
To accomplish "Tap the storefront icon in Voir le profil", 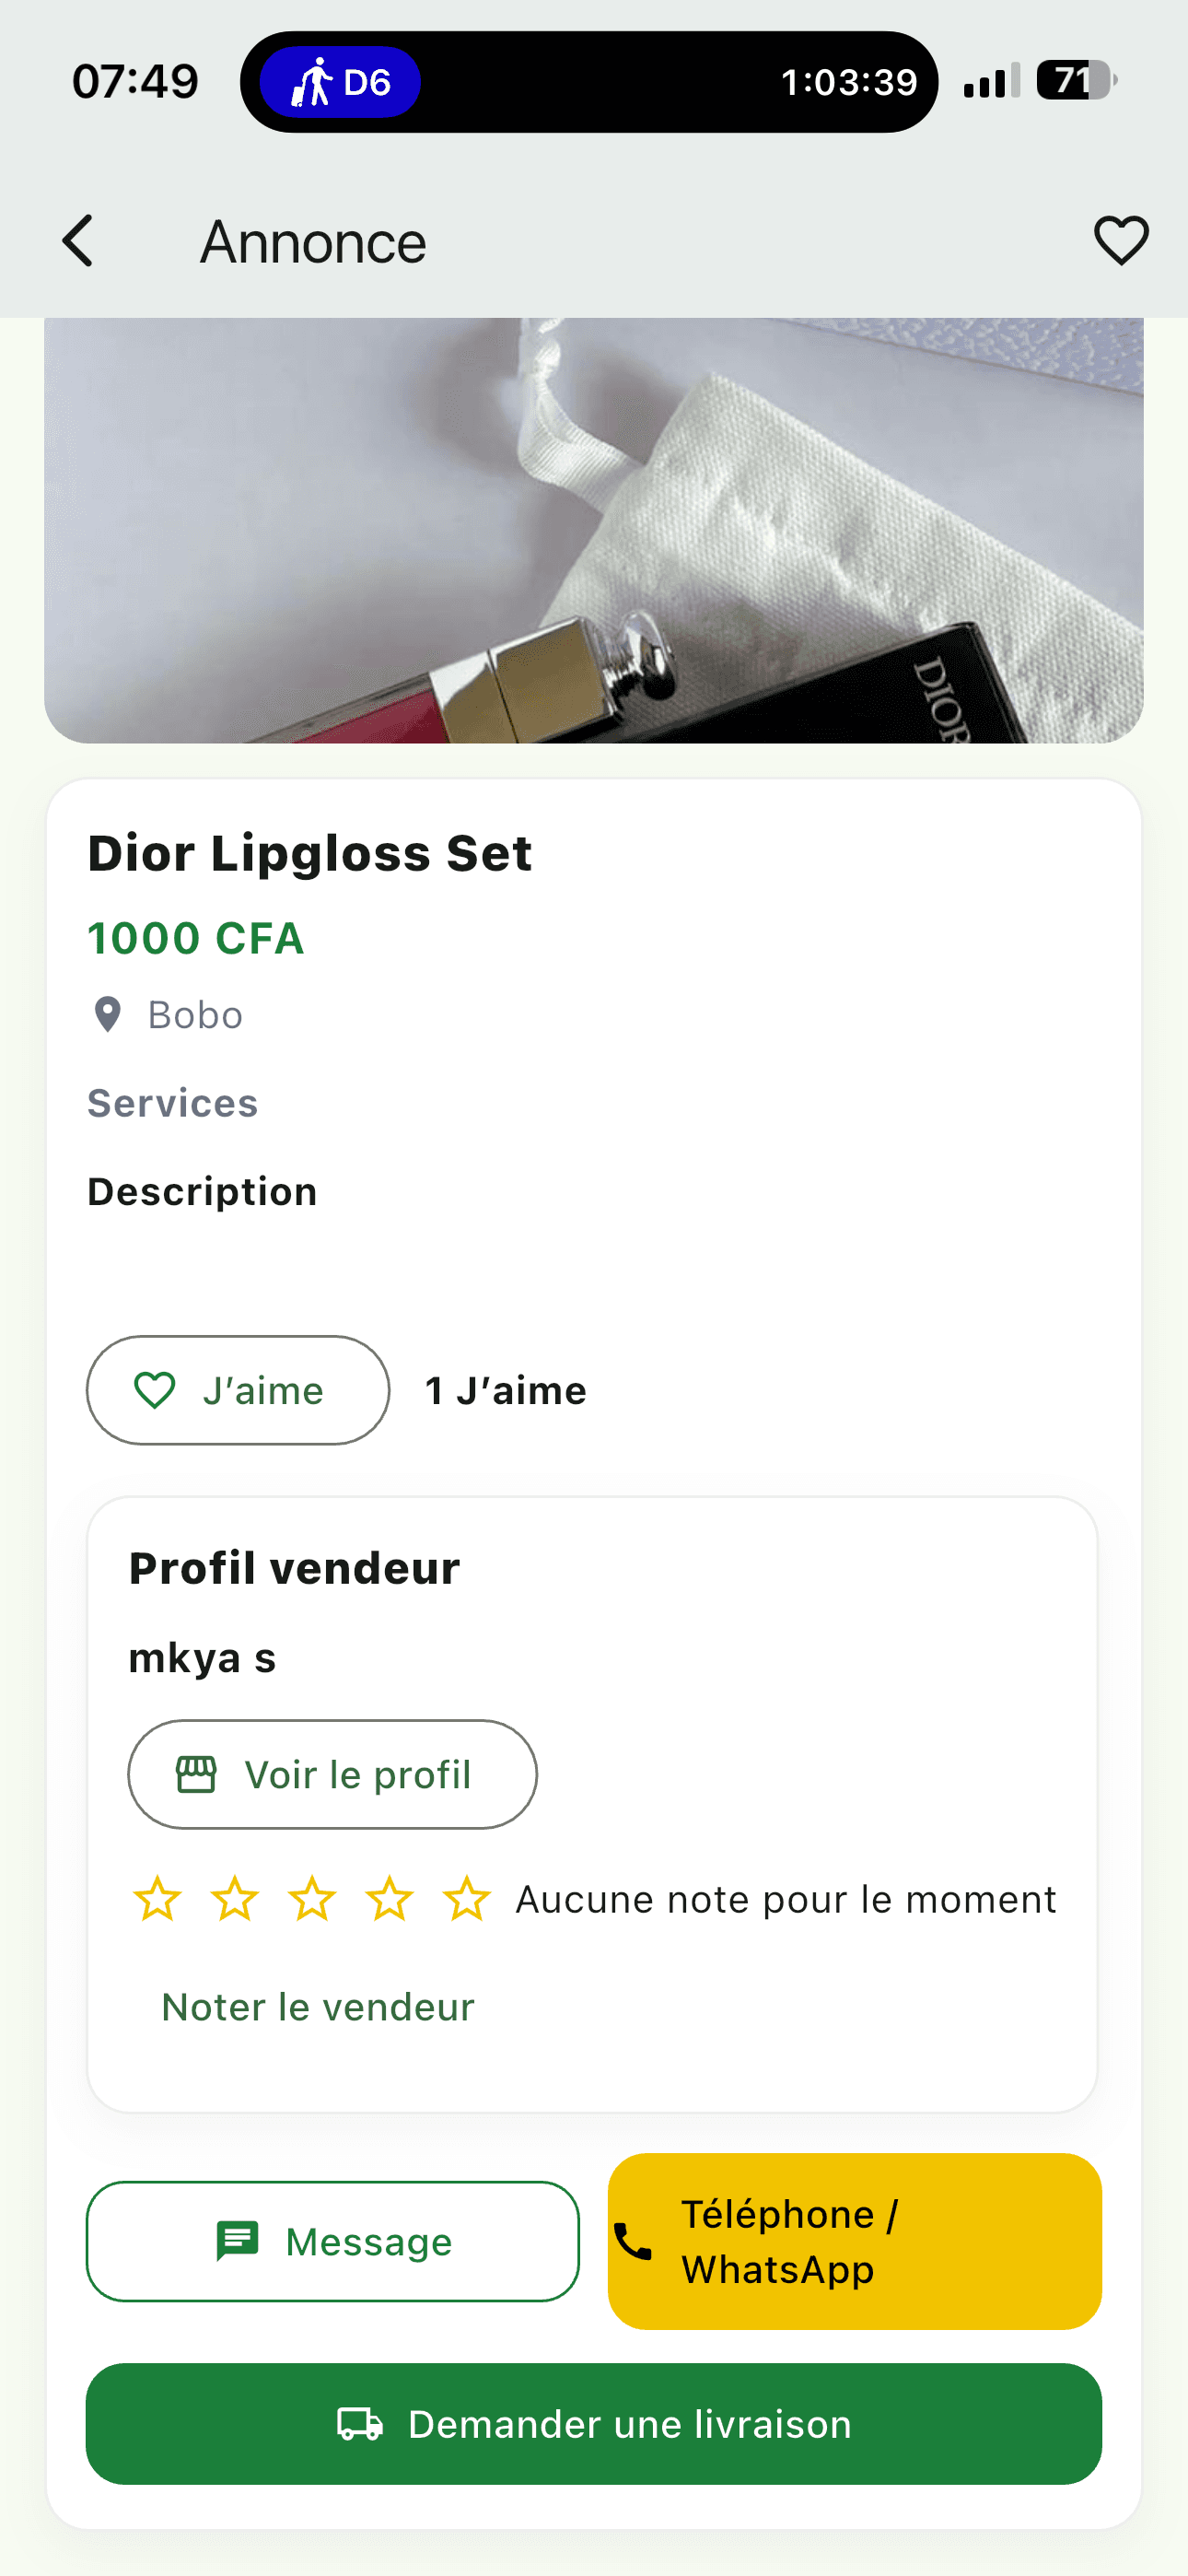I will click(196, 1775).
